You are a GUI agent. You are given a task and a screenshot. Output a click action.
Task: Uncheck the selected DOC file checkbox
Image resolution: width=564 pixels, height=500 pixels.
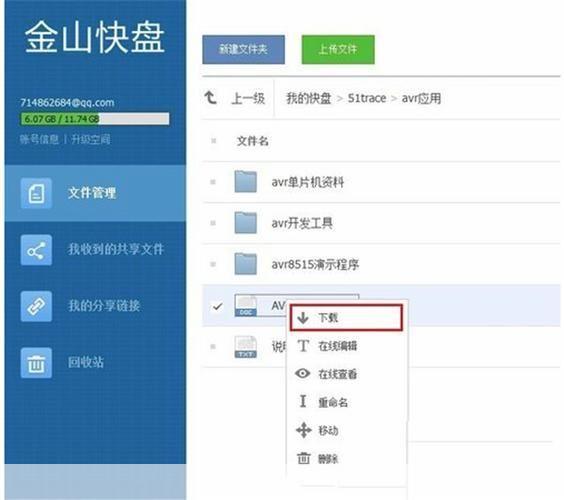click(x=217, y=306)
